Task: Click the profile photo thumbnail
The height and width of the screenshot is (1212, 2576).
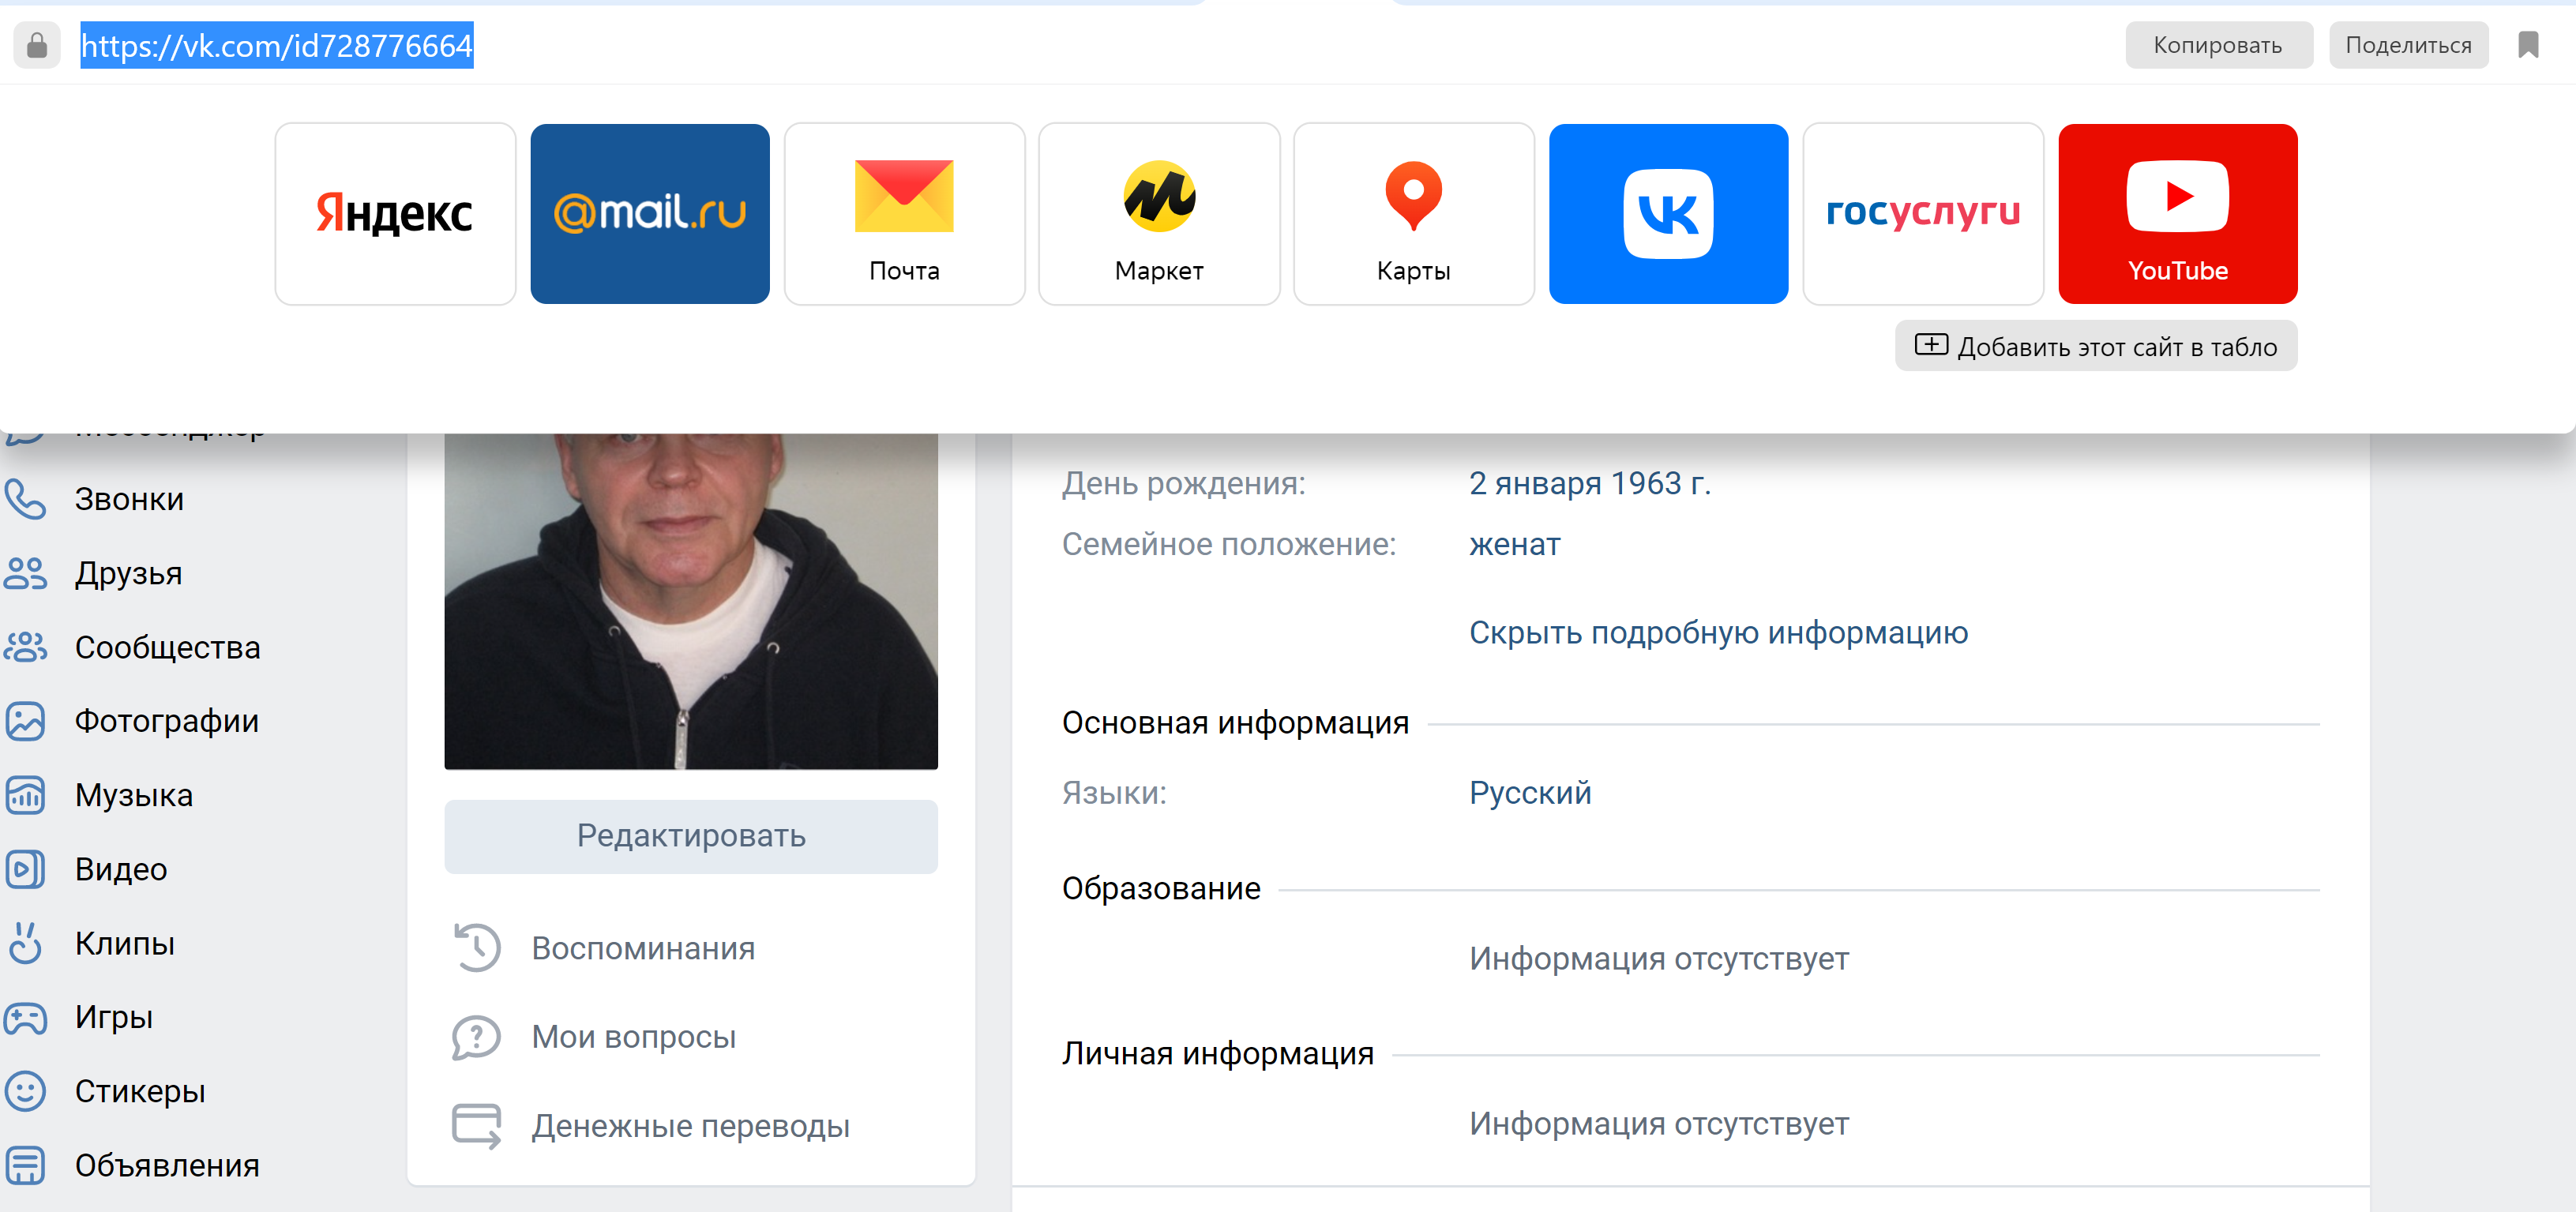Action: [x=691, y=600]
